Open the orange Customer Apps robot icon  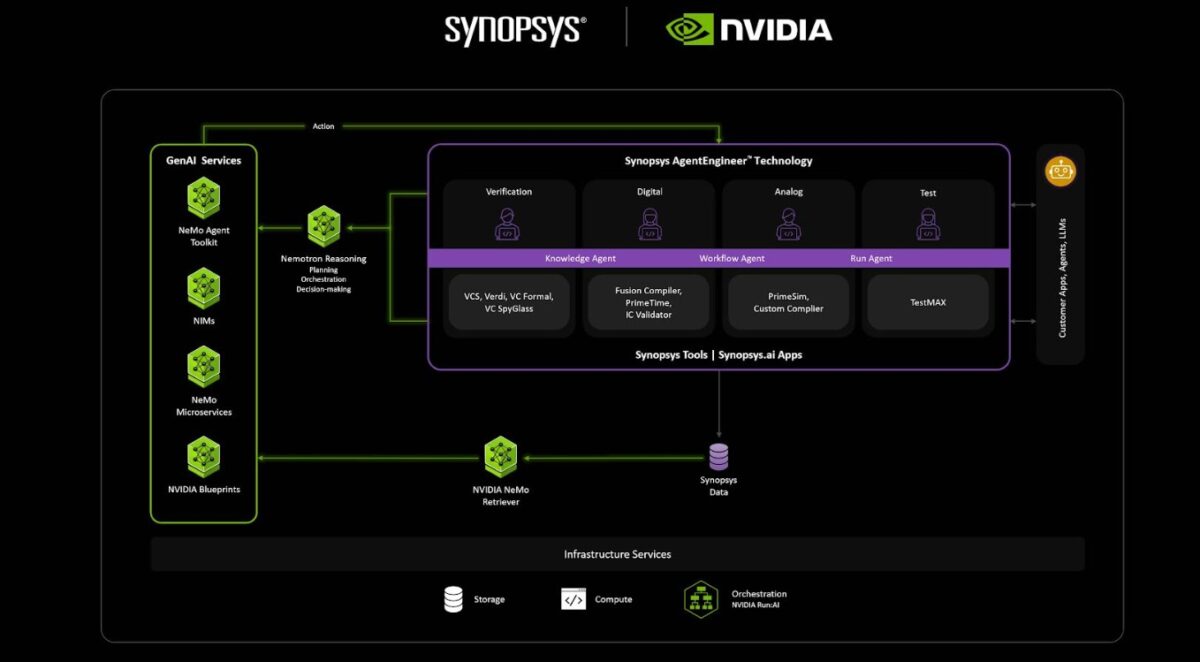1060,171
